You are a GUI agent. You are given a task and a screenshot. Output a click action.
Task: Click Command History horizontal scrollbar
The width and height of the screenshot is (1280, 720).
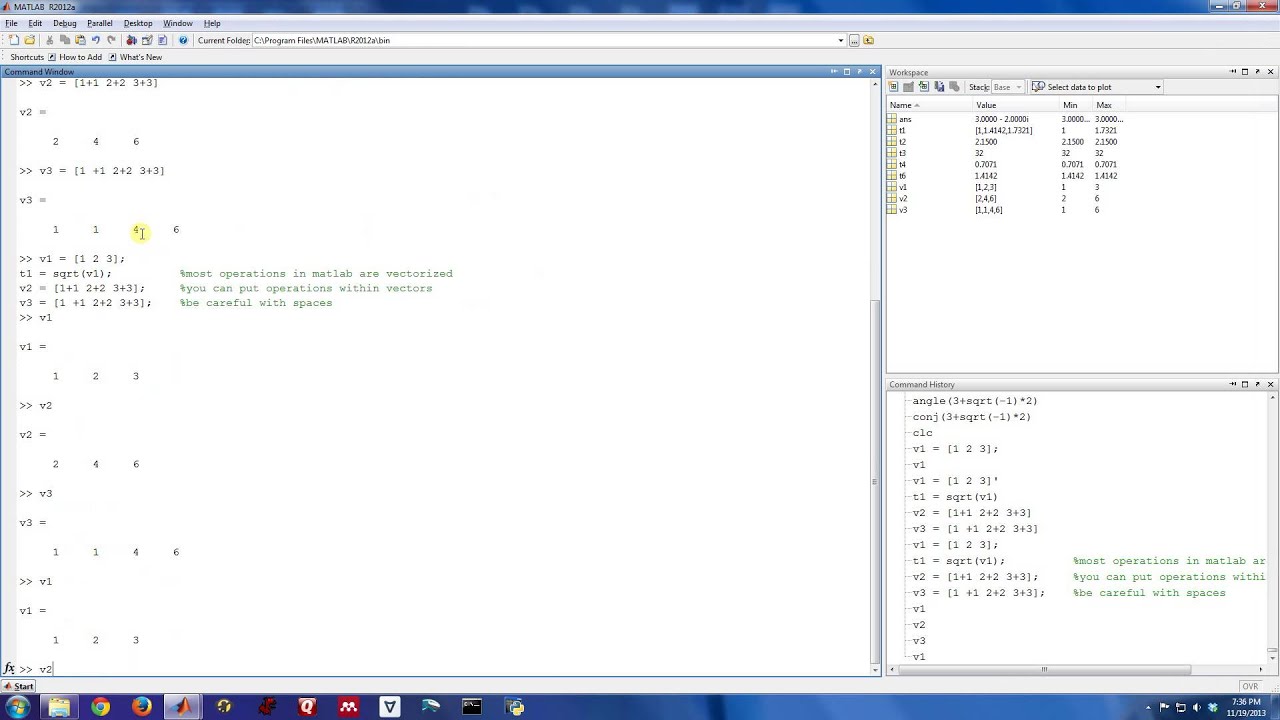(1044, 670)
